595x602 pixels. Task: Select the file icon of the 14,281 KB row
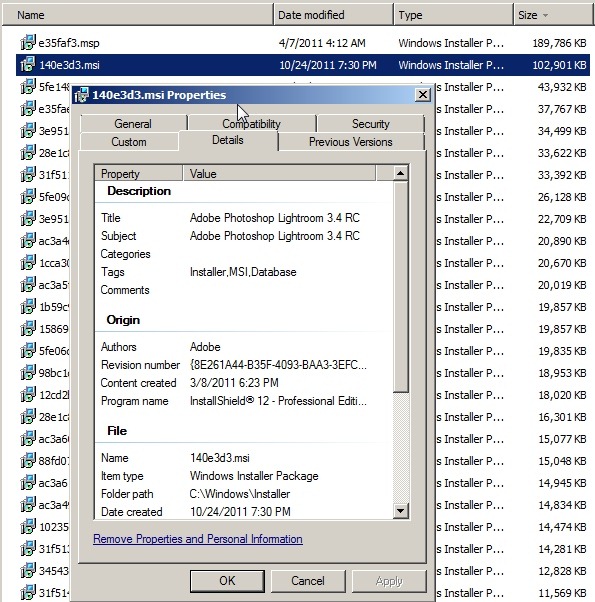[x=28, y=549]
